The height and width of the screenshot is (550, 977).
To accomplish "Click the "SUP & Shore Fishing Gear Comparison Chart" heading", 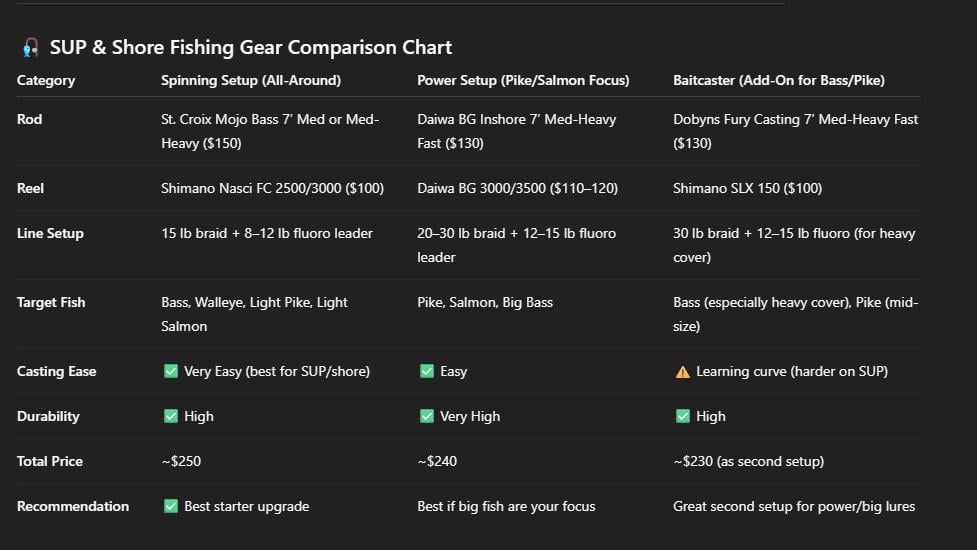I will pos(251,48).
